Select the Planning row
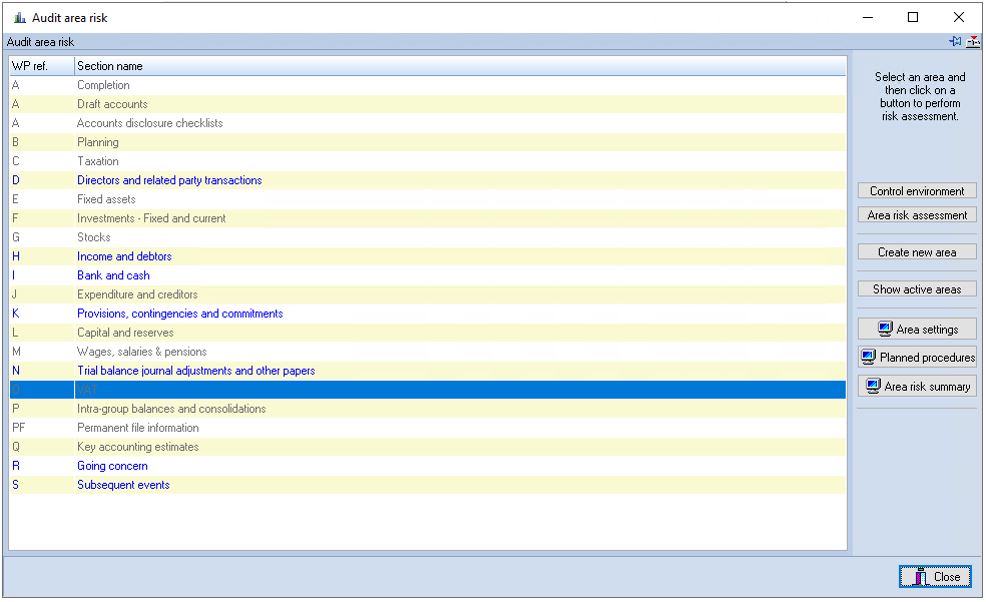This screenshot has width=986, height=602. [x=428, y=142]
